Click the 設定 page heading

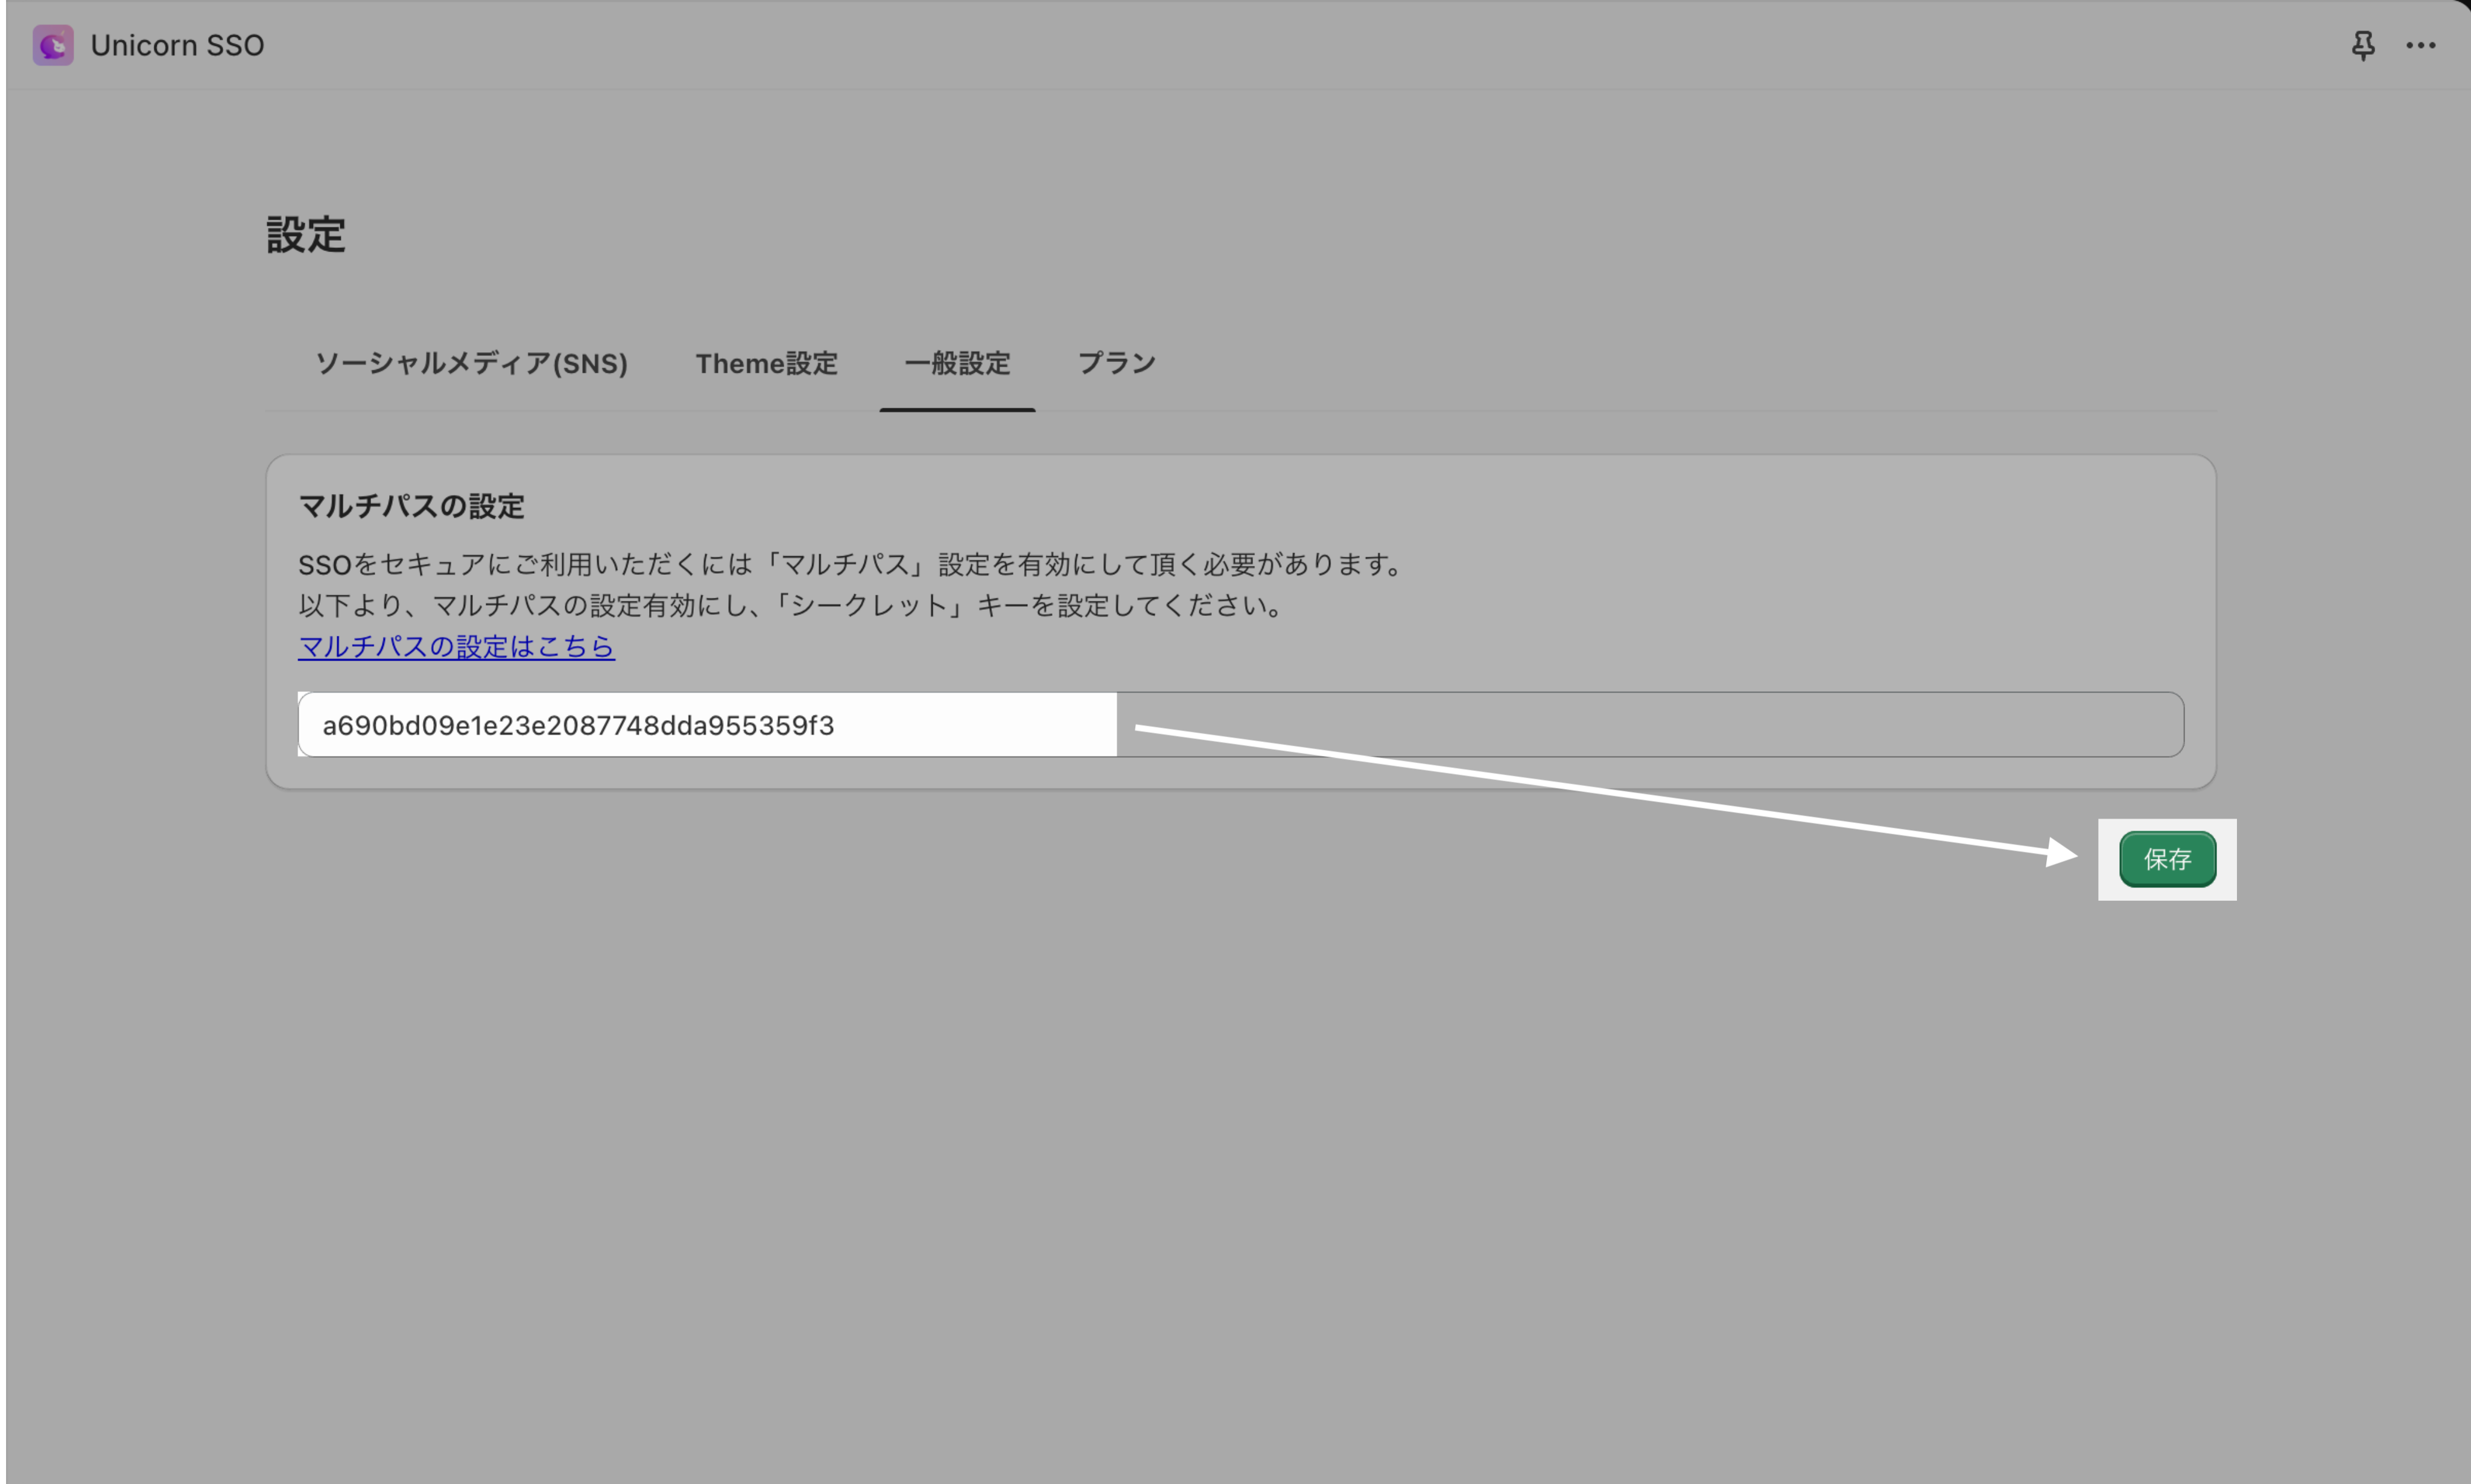(306, 234)
